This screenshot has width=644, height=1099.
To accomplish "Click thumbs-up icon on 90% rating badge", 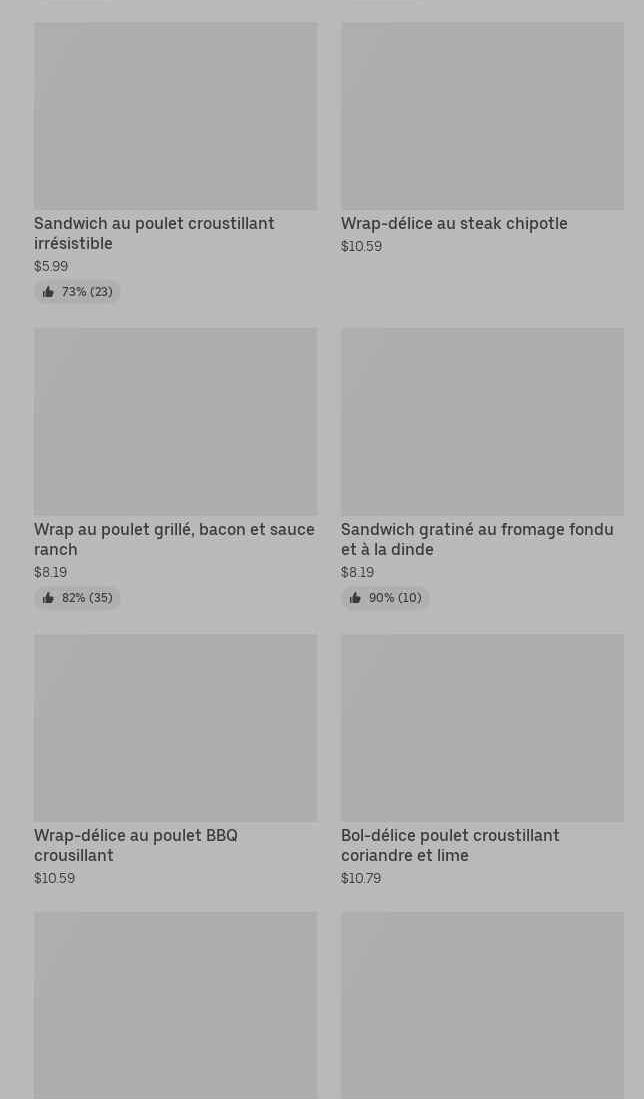I will (355, 598).
